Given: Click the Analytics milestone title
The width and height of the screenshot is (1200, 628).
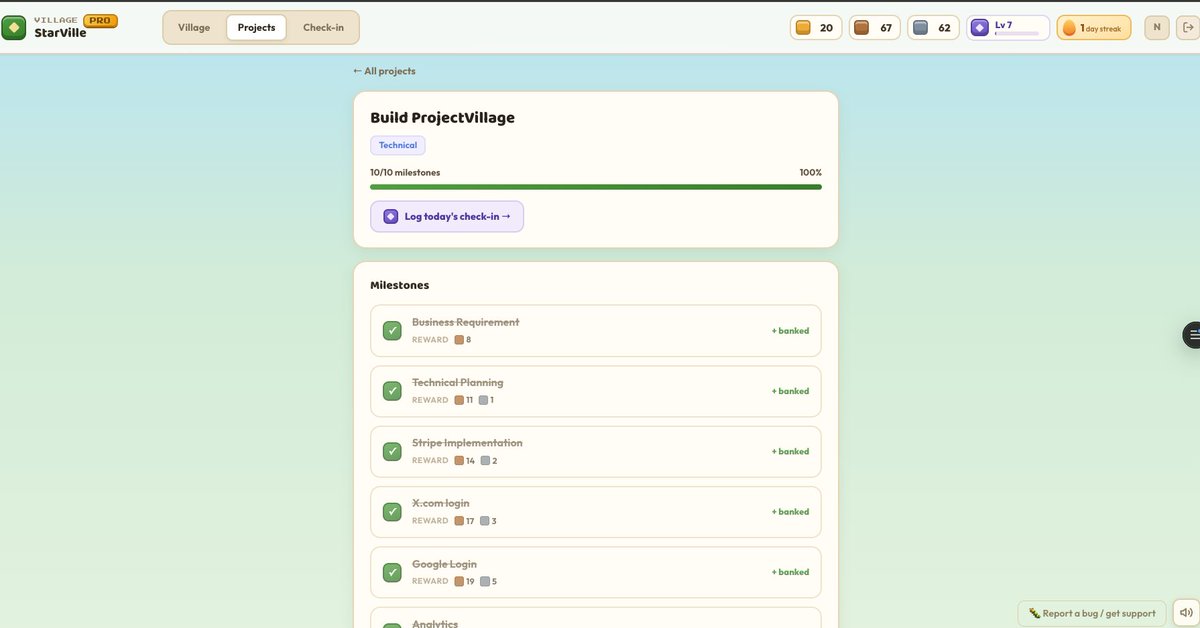Looking at the screenshot, I should pyautogui.click(x=435, y=623).
